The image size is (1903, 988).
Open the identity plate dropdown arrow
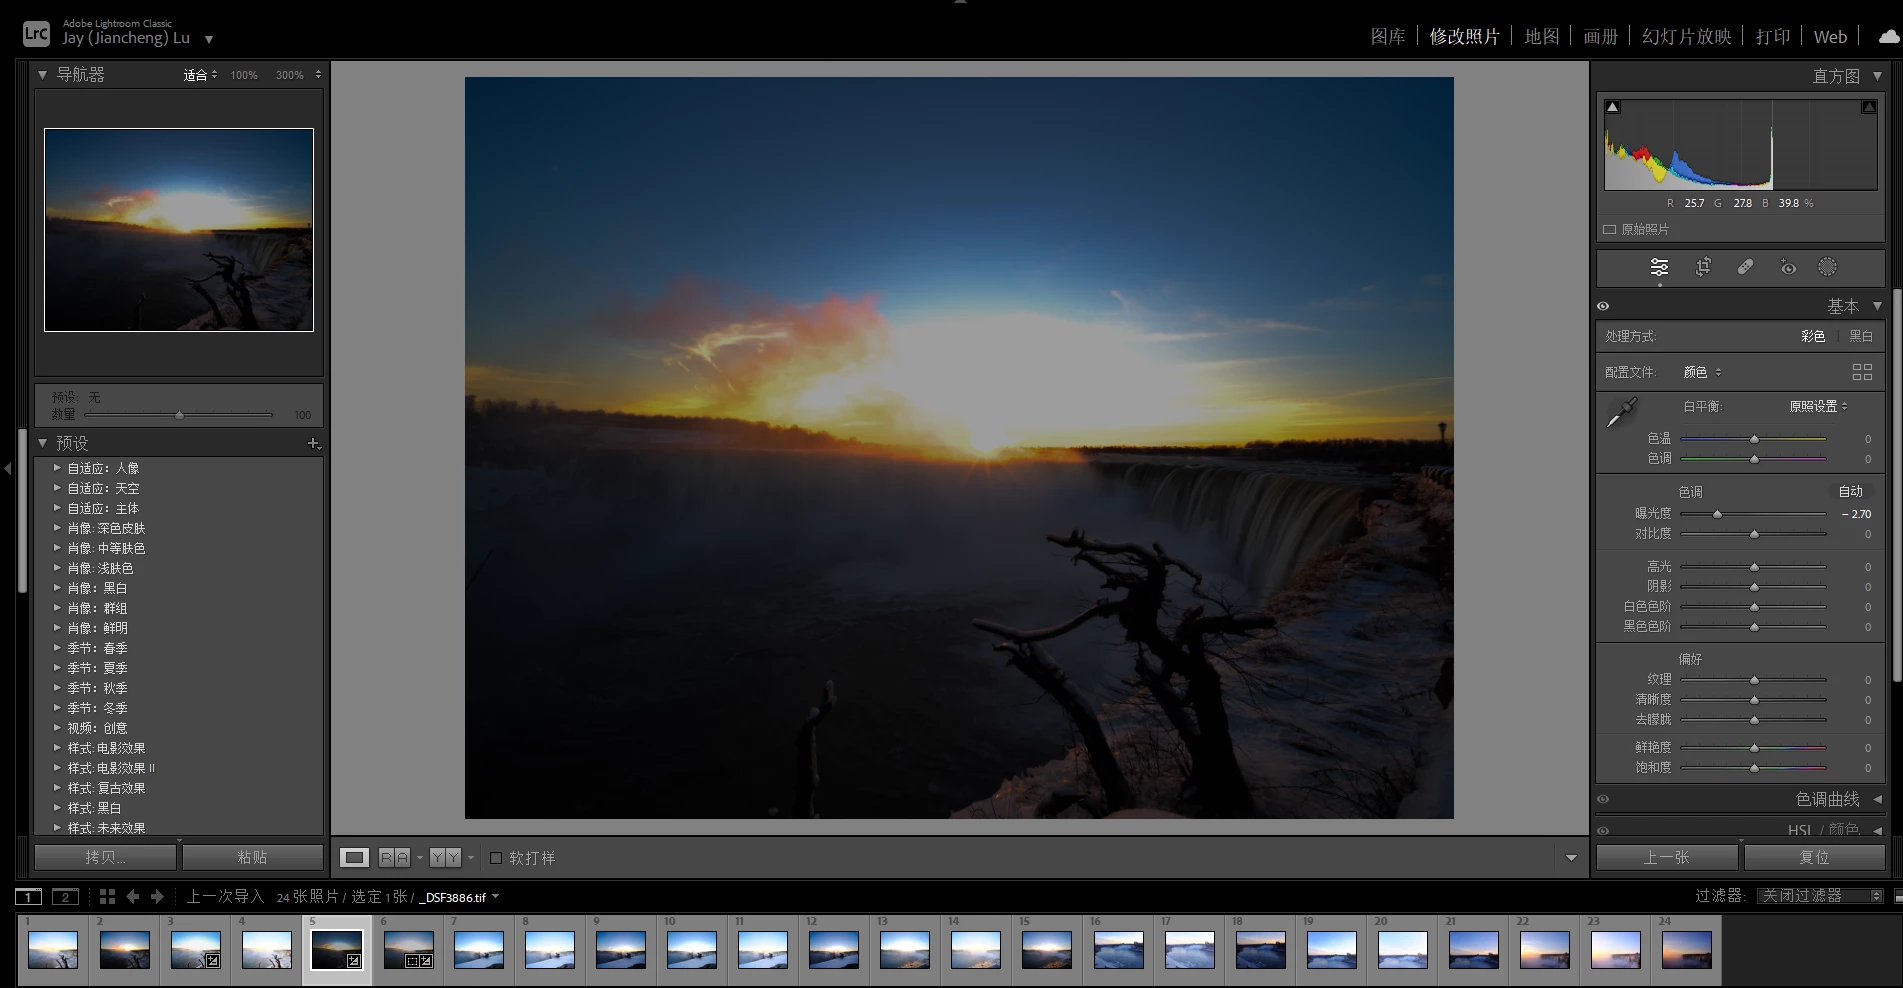click(209, 40)
